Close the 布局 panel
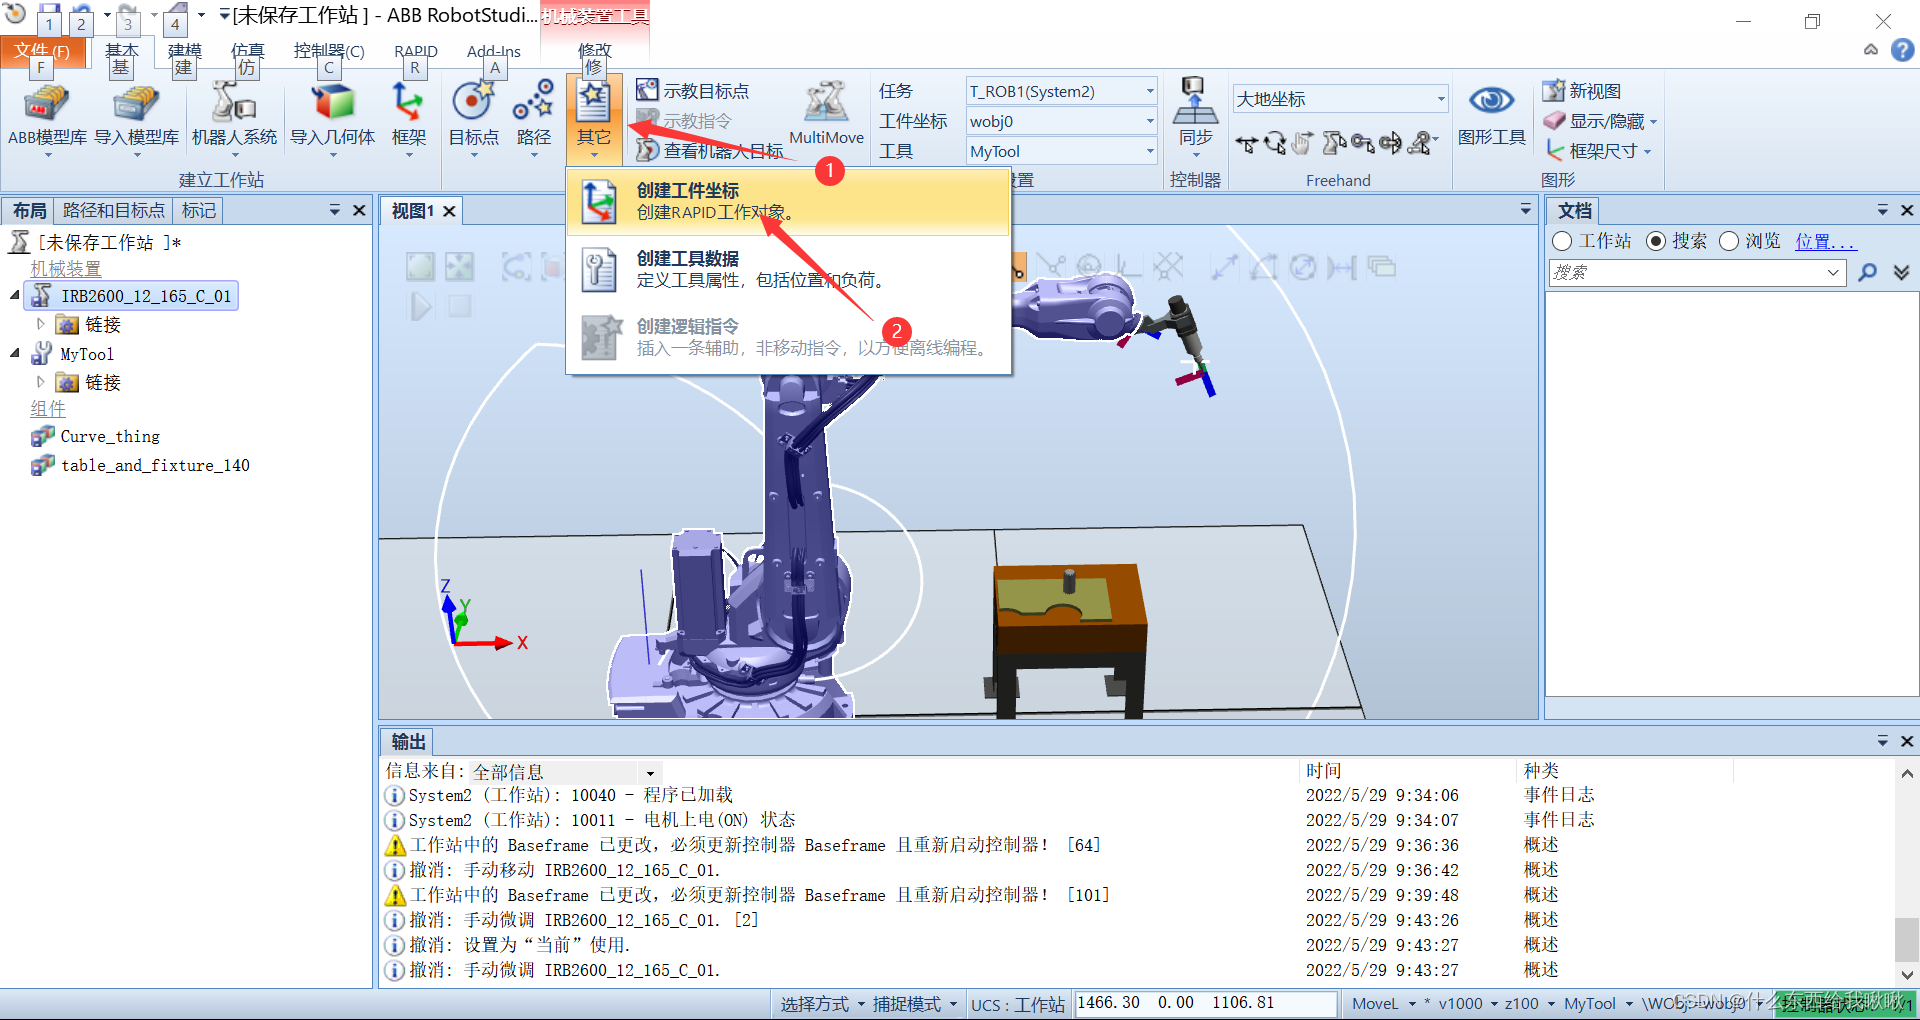This screenshot has width=1920, height=1020. point(359,210)
